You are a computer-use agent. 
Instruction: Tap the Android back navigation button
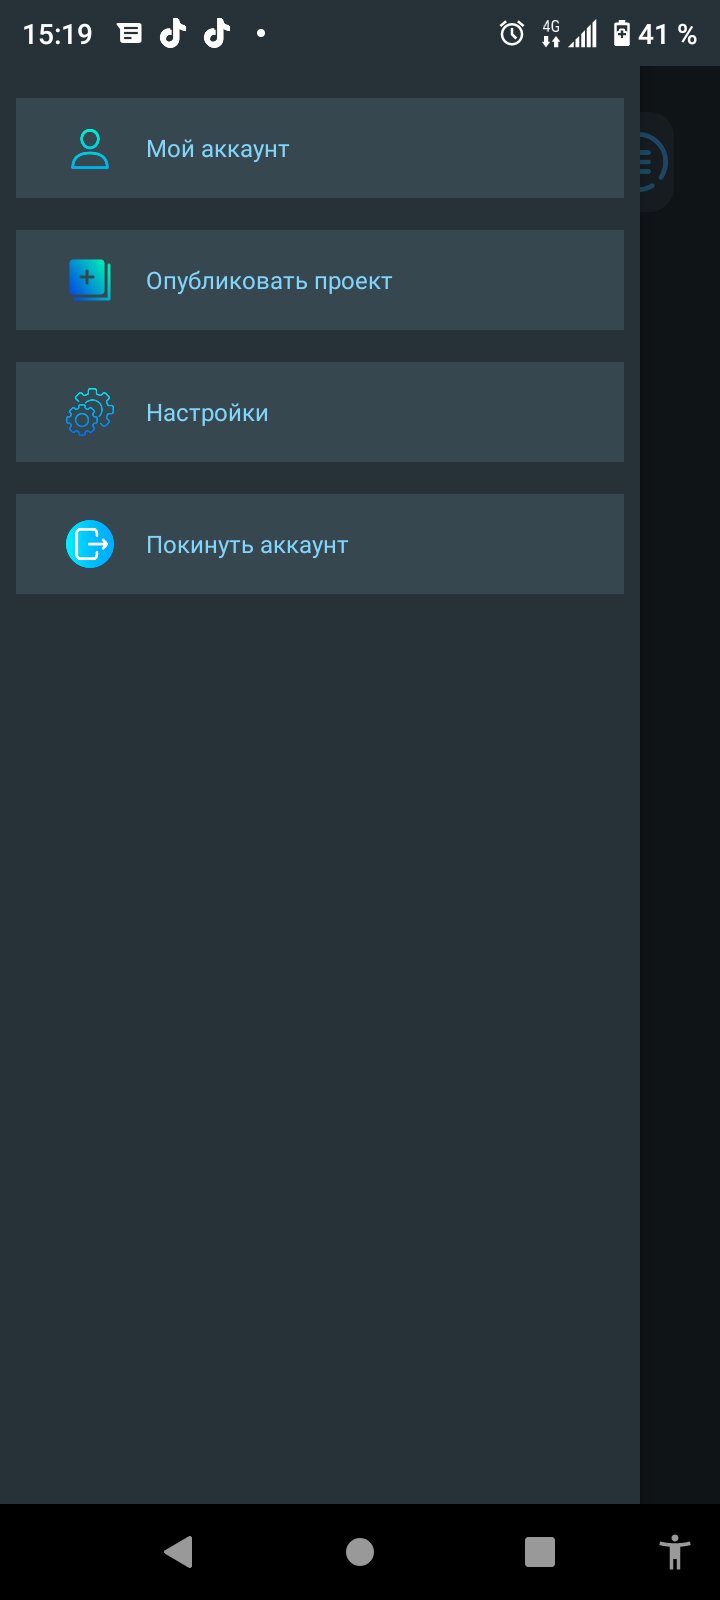178,1552
